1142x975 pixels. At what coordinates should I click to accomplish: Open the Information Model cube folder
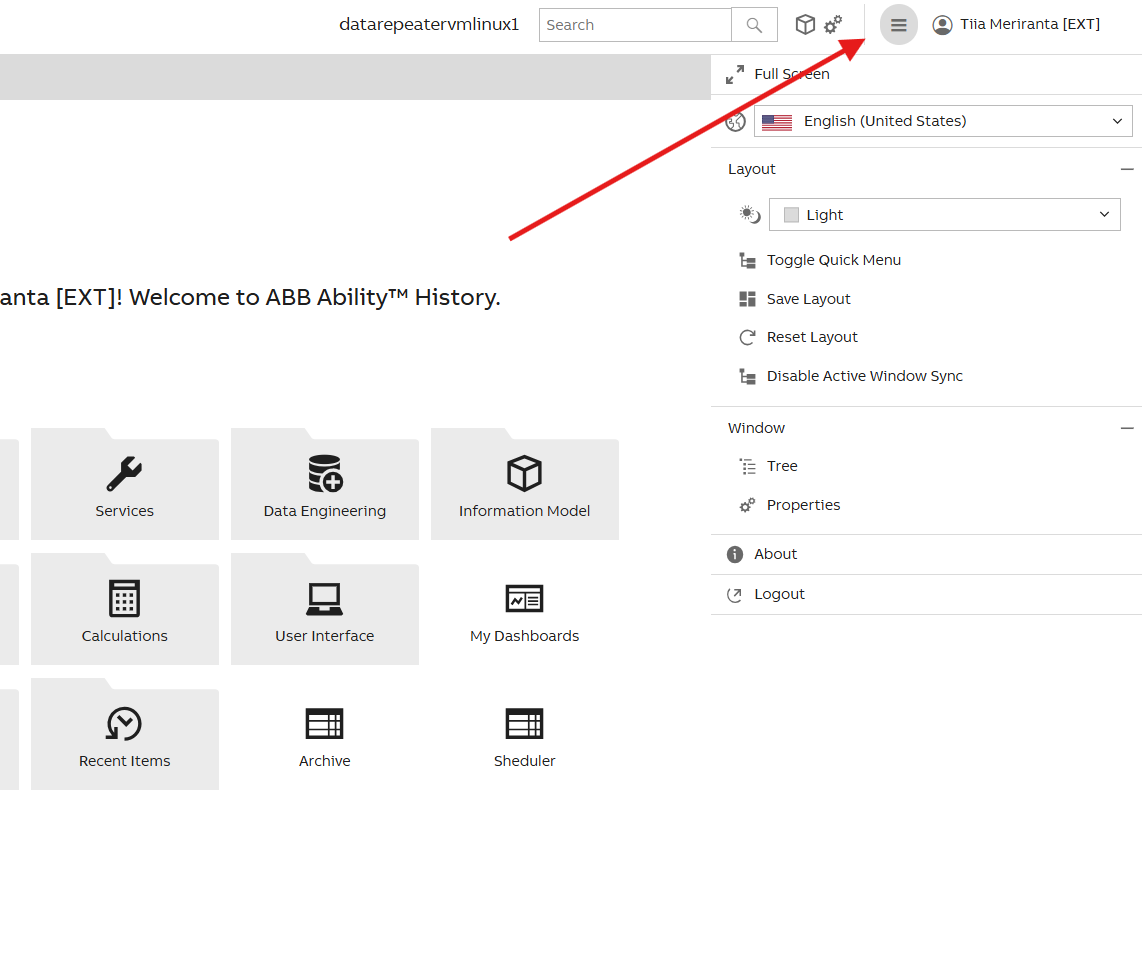click(524, 484)
